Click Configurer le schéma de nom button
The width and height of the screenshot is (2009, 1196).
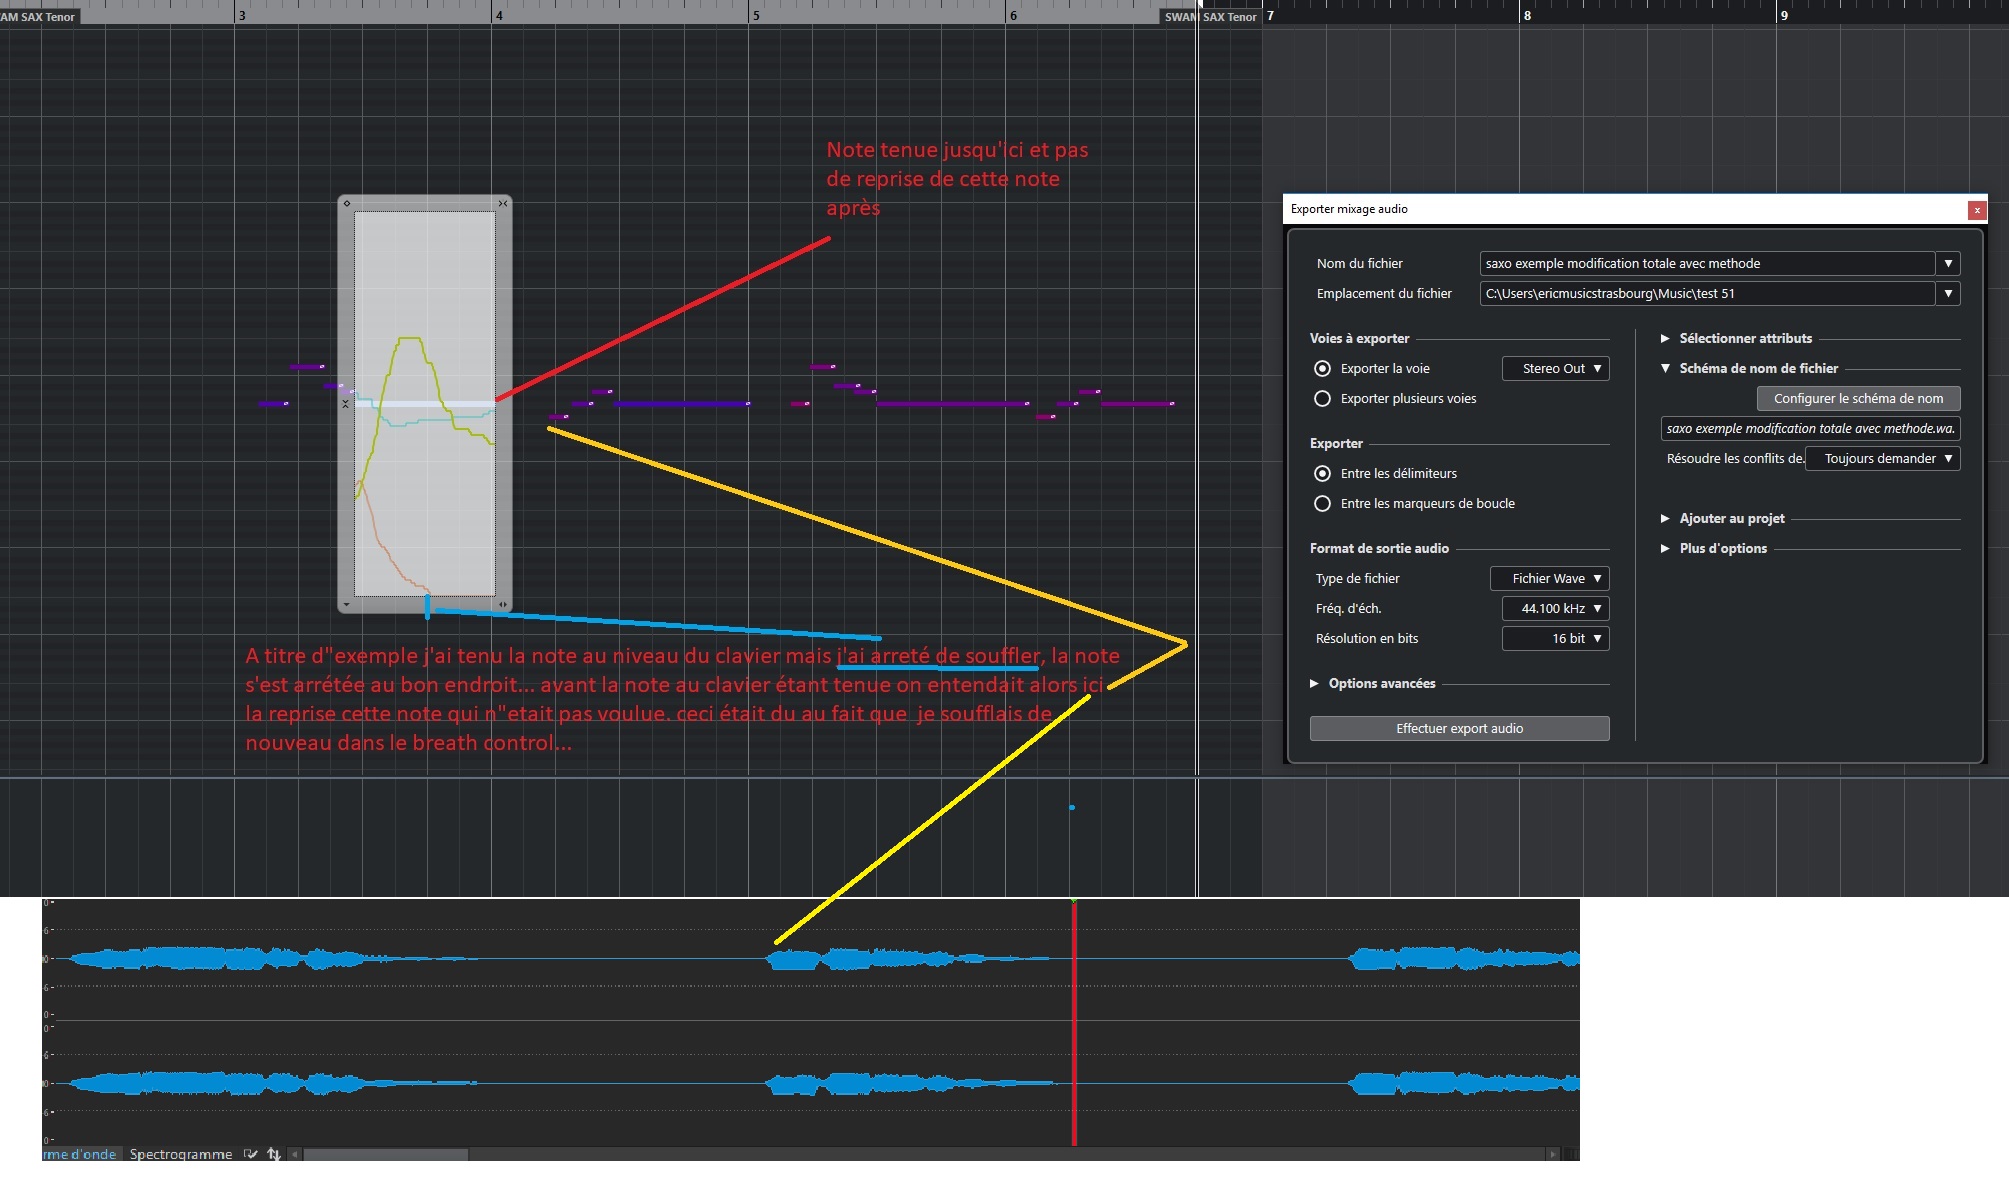[x=1858, y=399]
